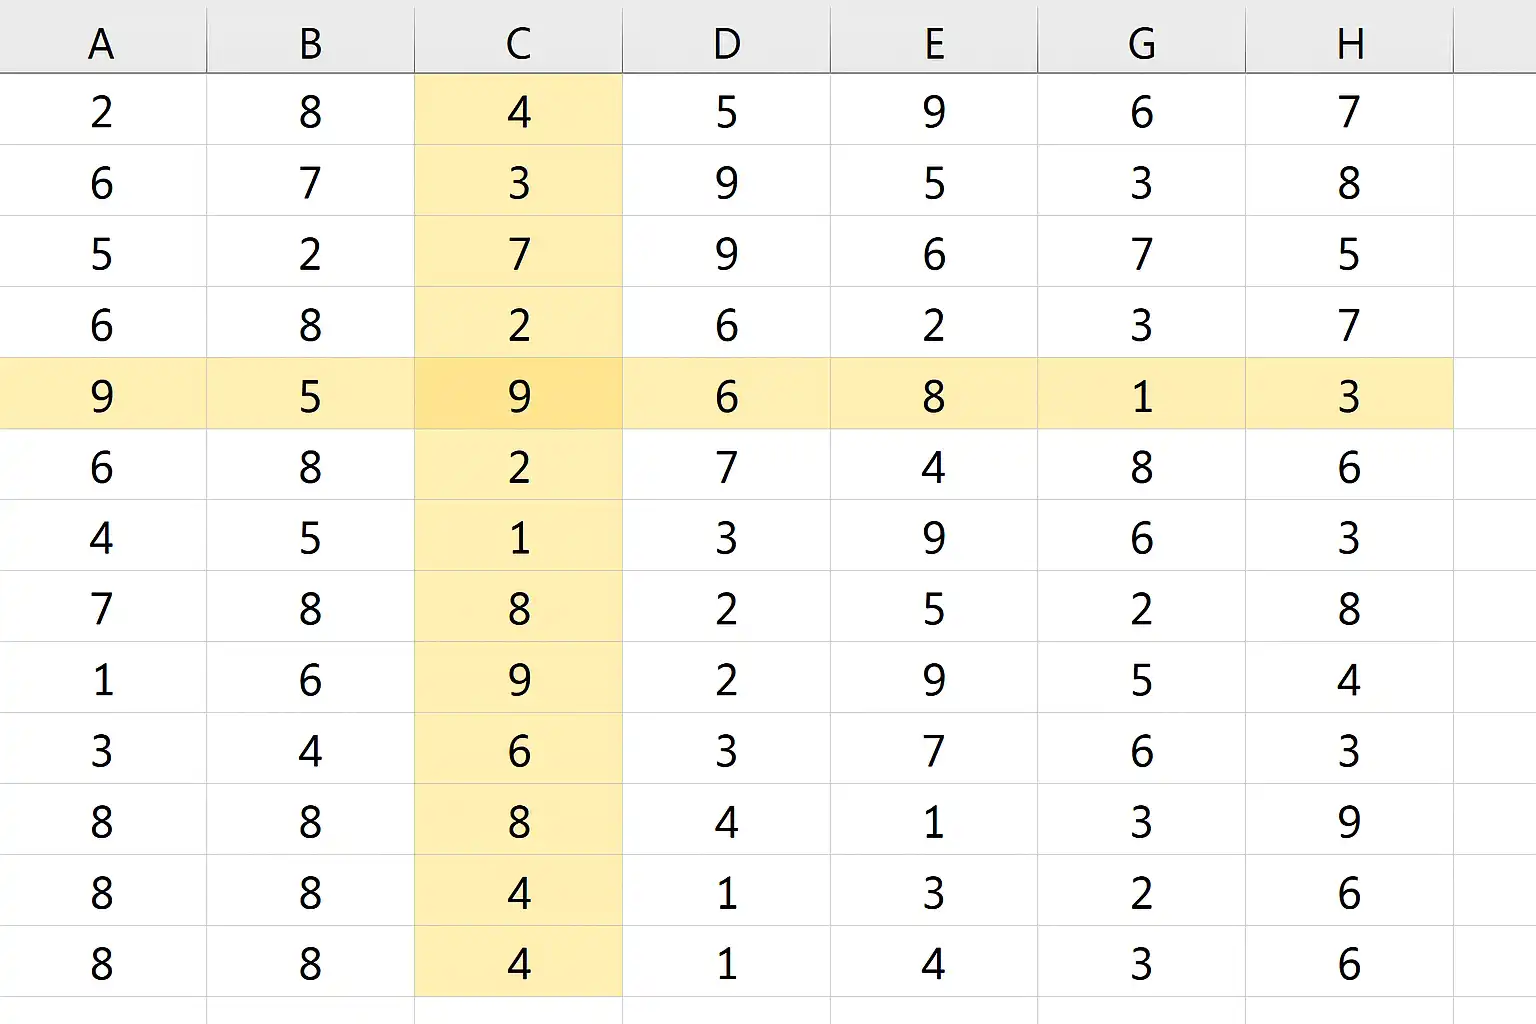The image size is (1536, 1024).
Task: Select the column B header
Action: (310, 44)
